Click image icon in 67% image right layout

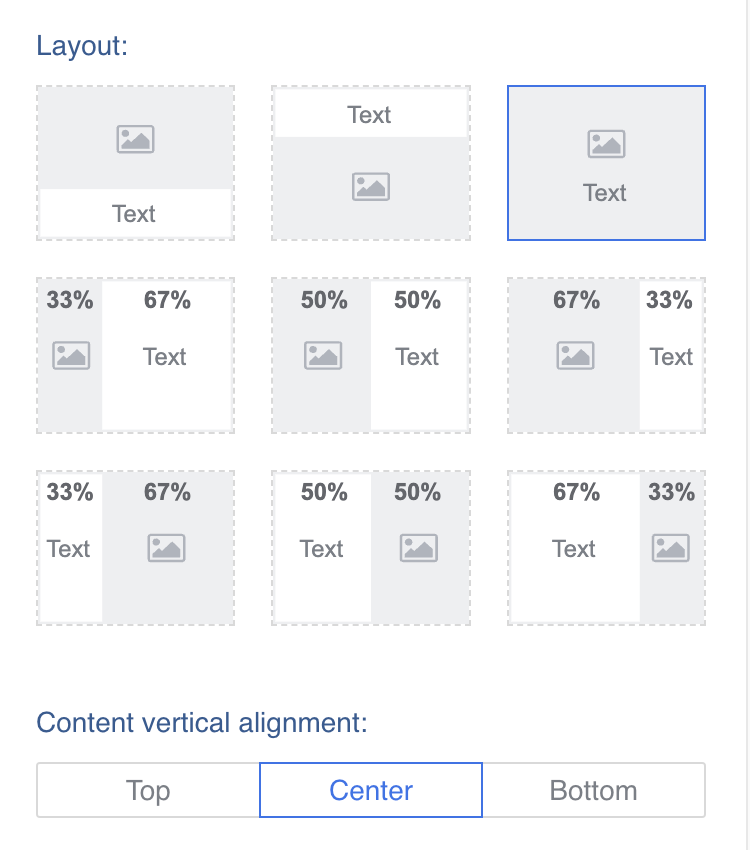pos(166,548)
